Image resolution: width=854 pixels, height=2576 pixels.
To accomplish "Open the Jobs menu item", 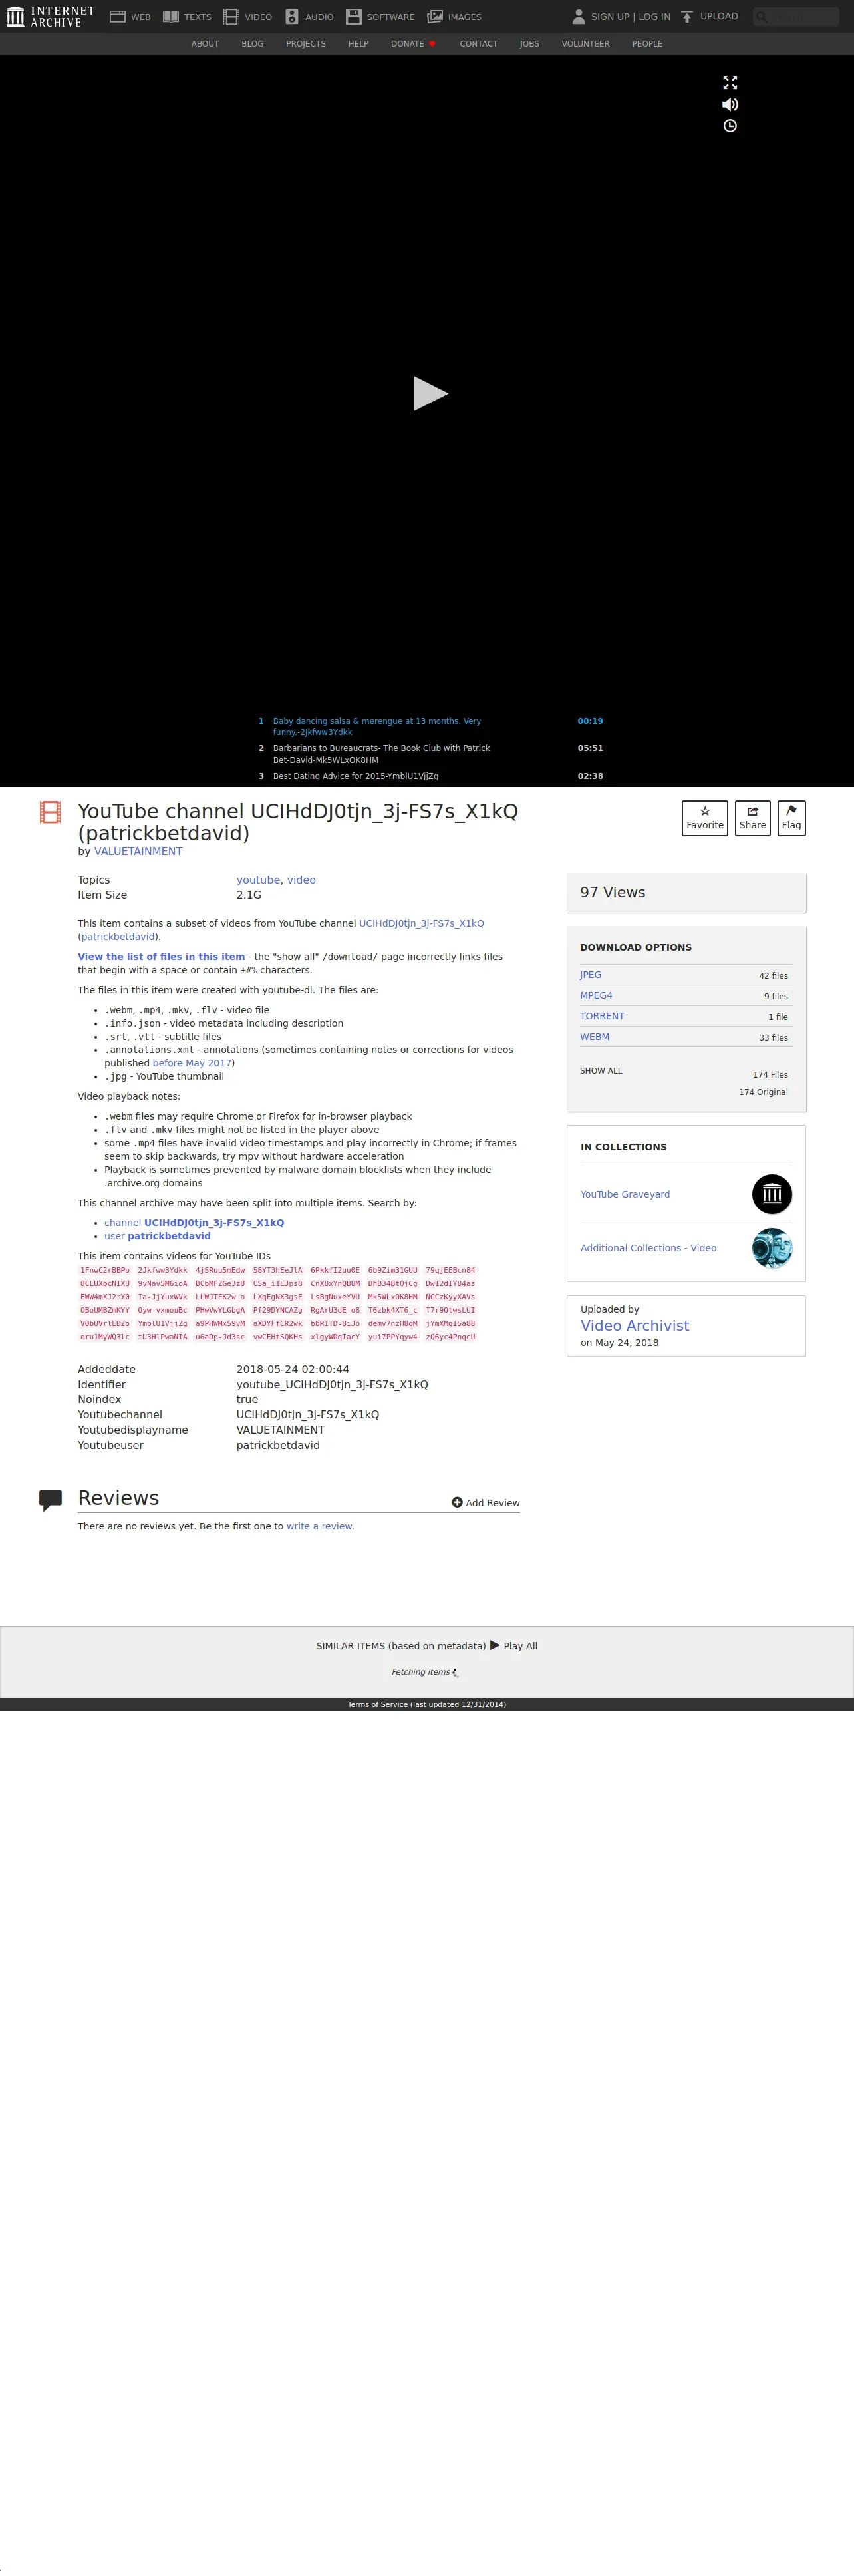I will click(x=530, y=44).
